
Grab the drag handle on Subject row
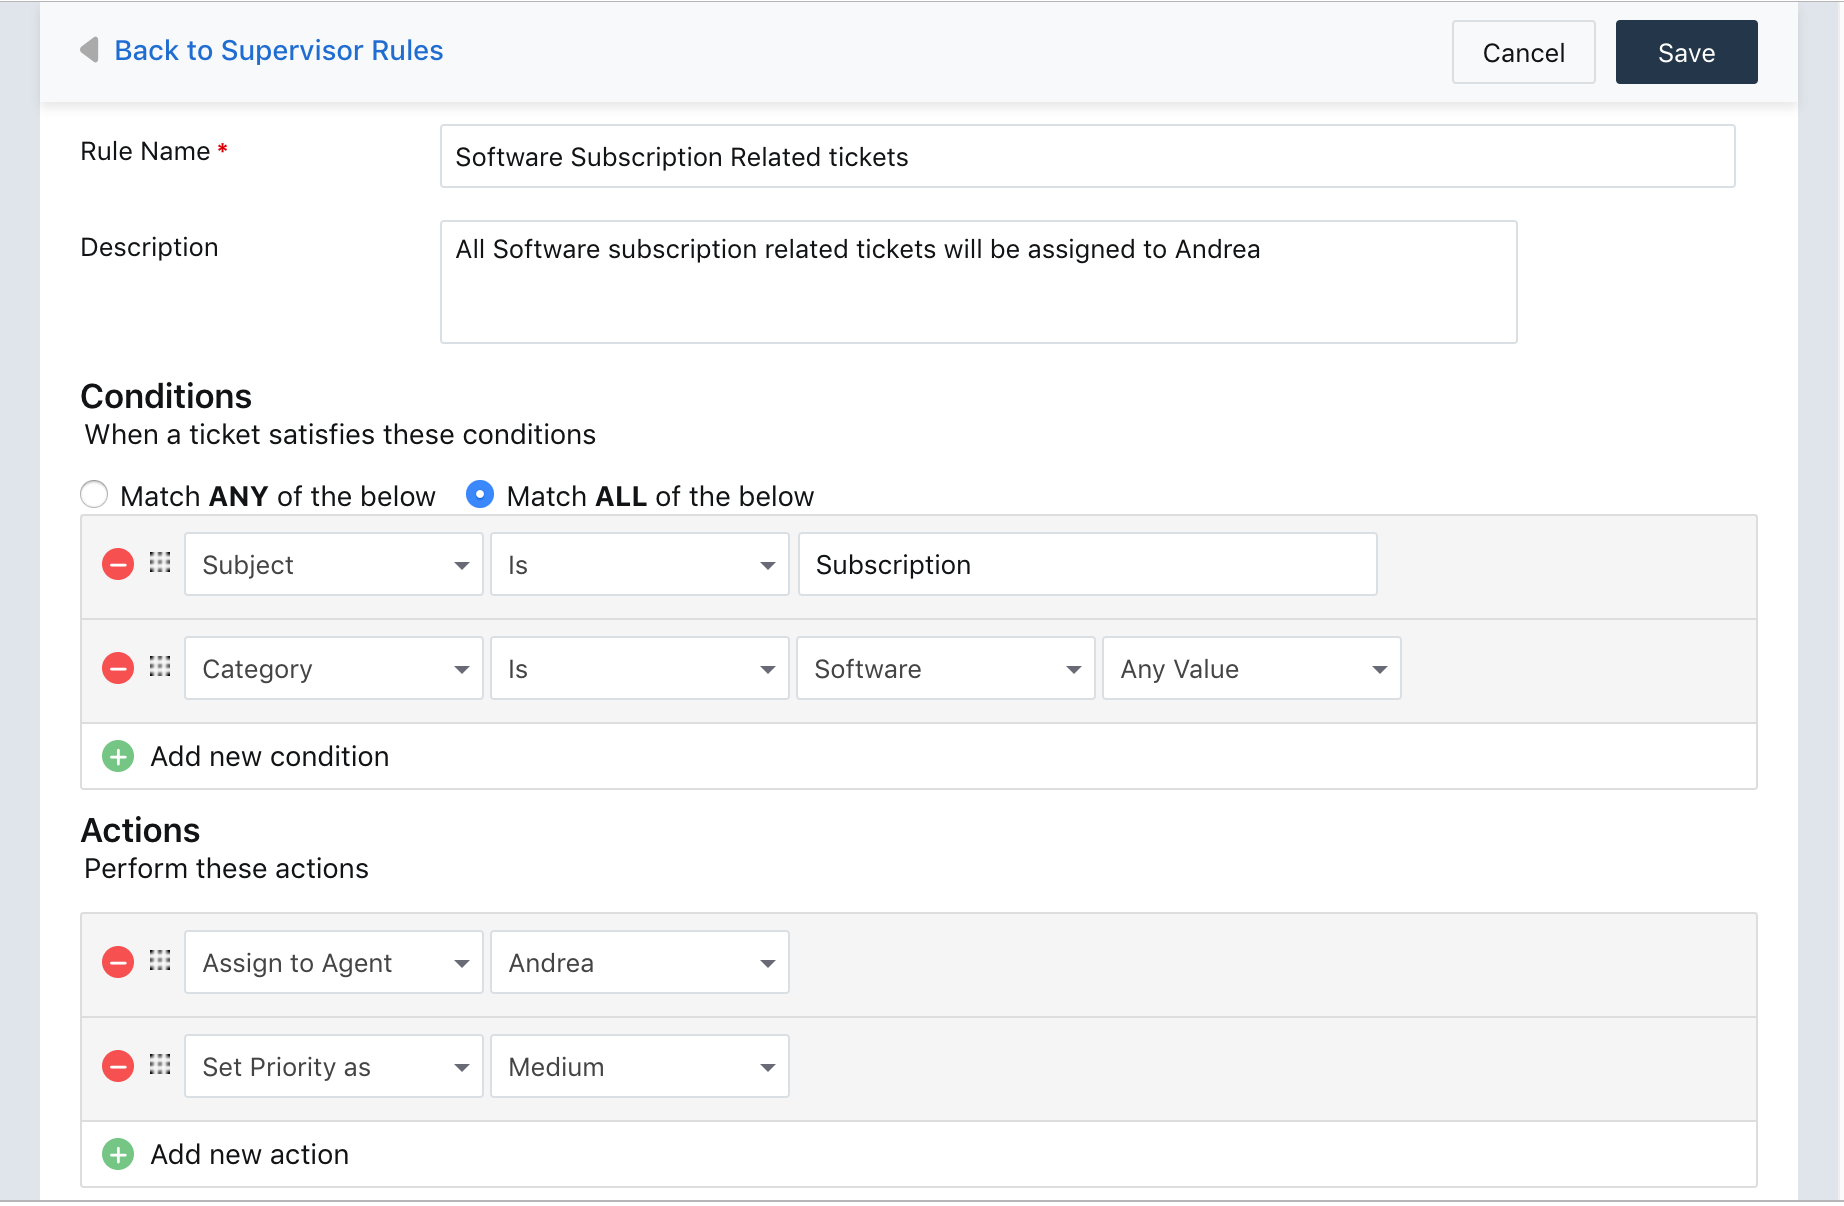click(160, 563)
